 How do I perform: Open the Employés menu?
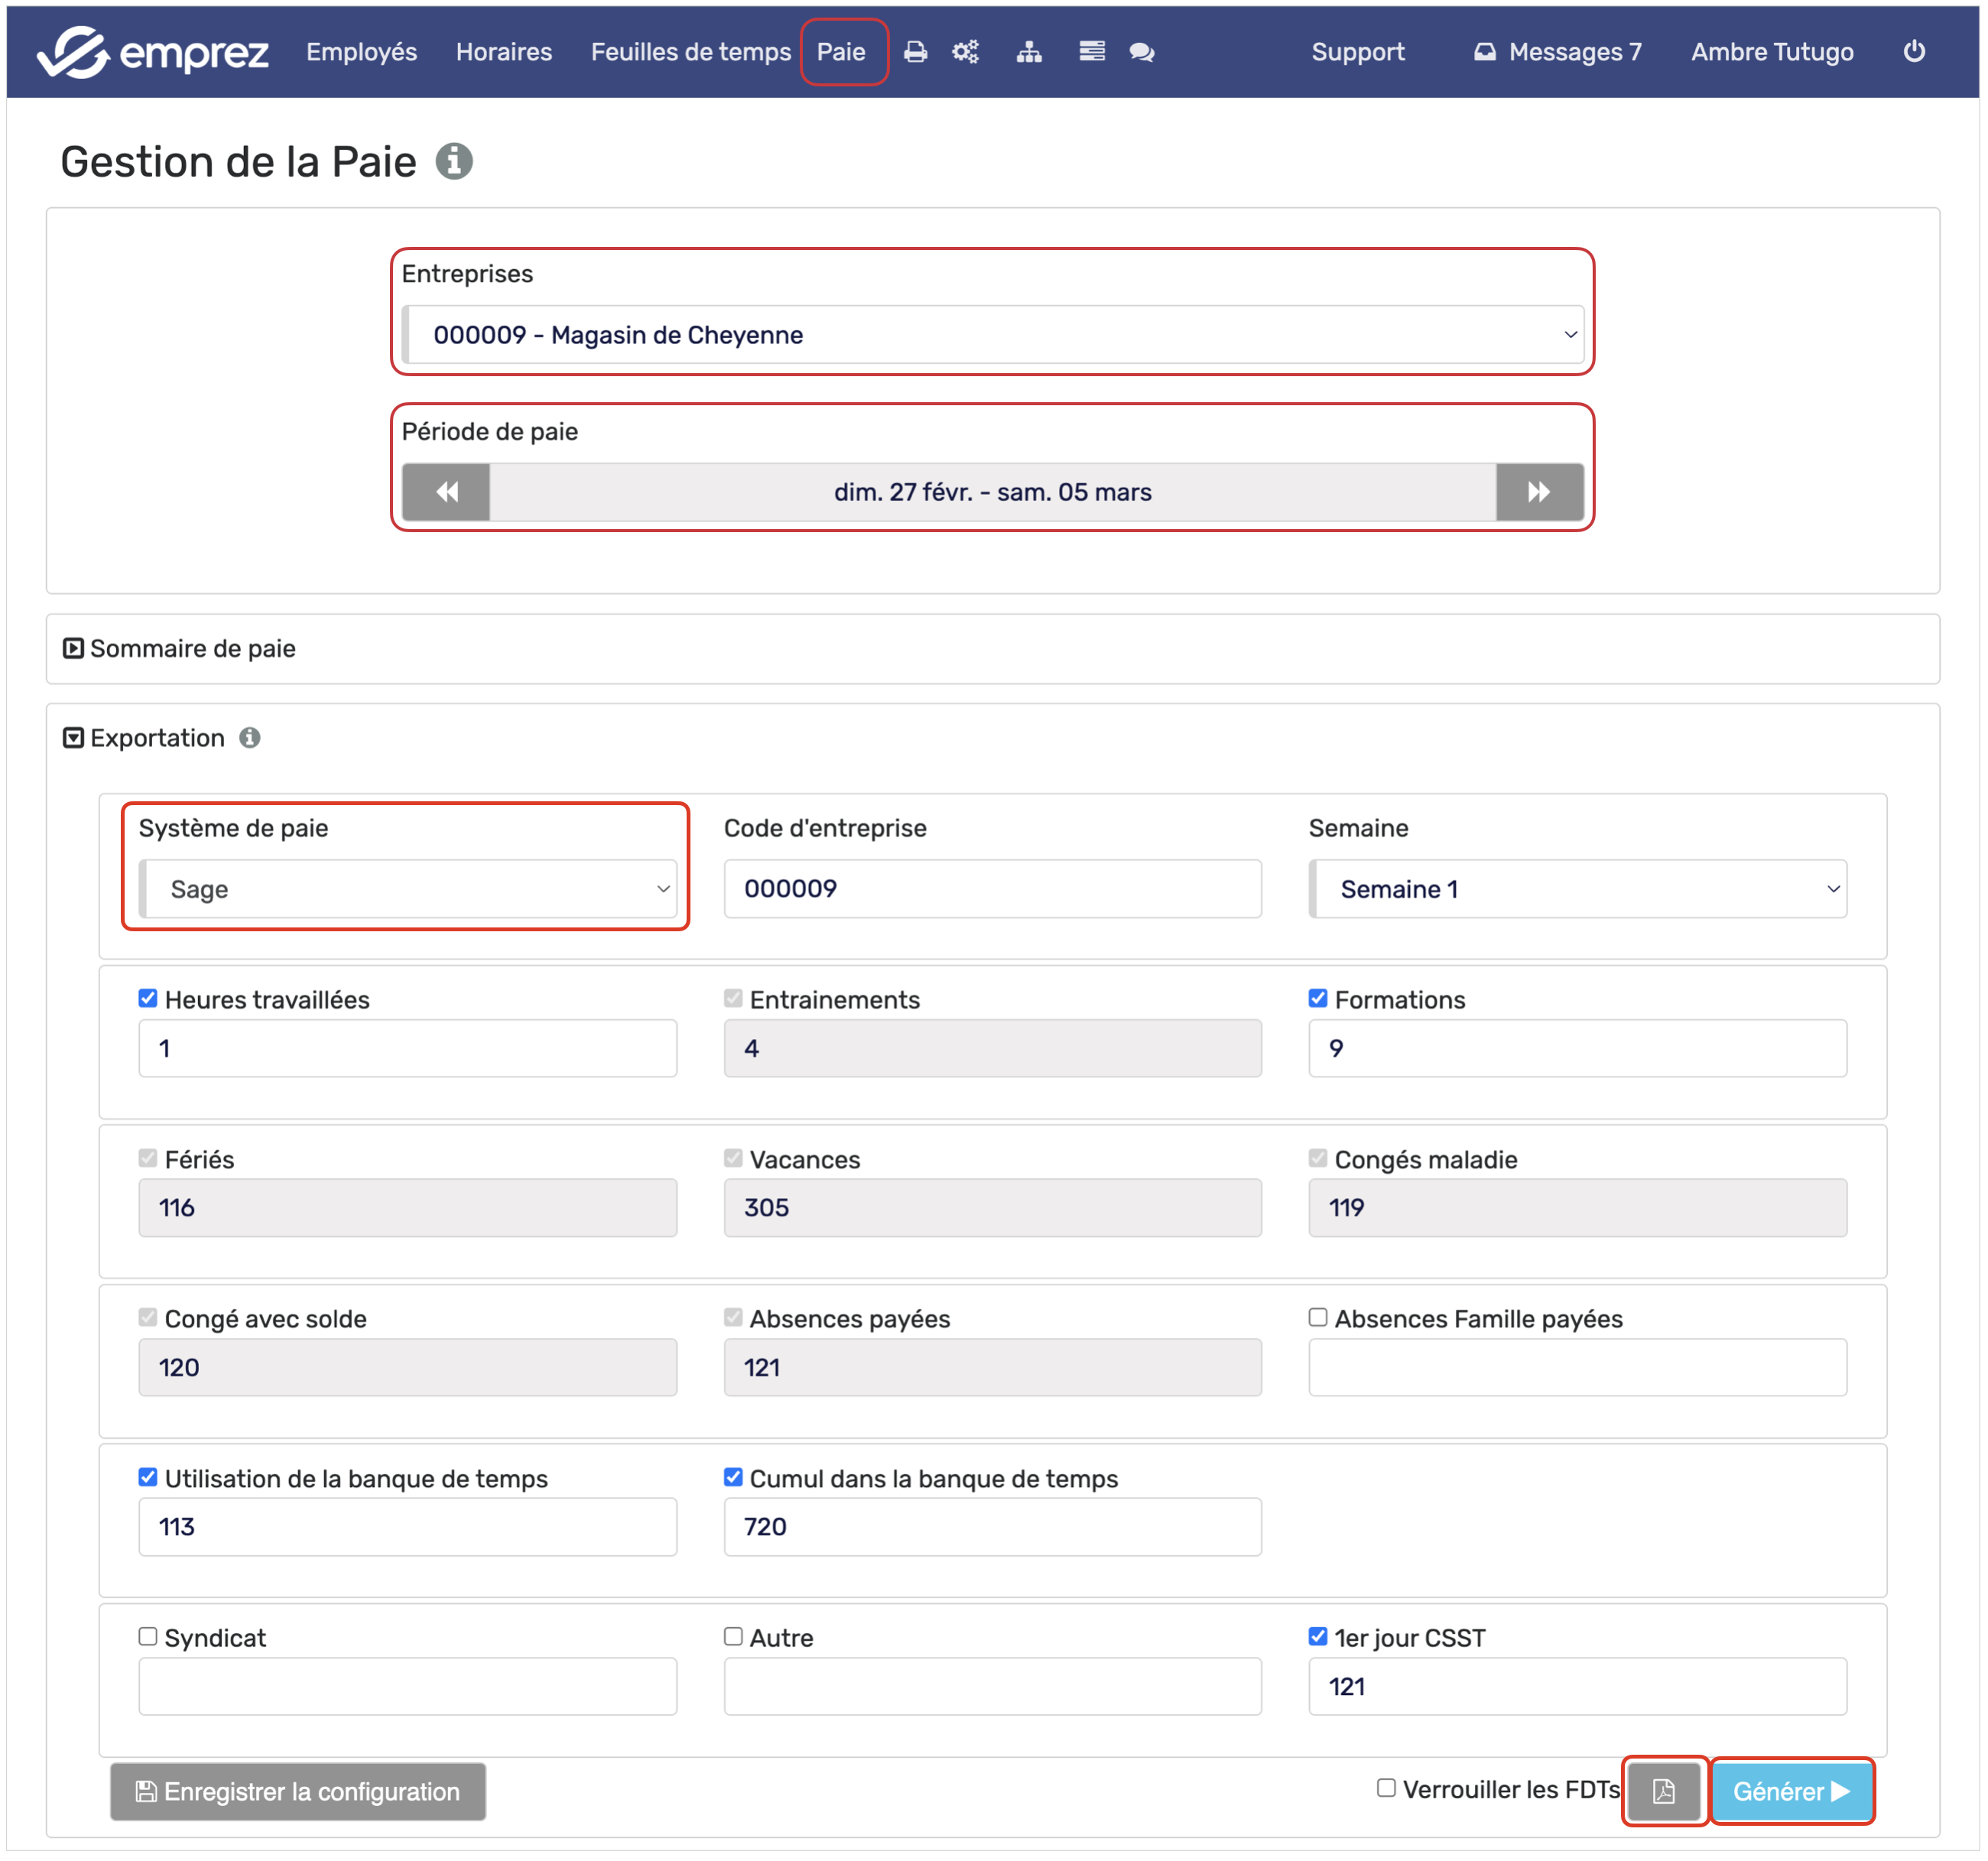(361, 52)
